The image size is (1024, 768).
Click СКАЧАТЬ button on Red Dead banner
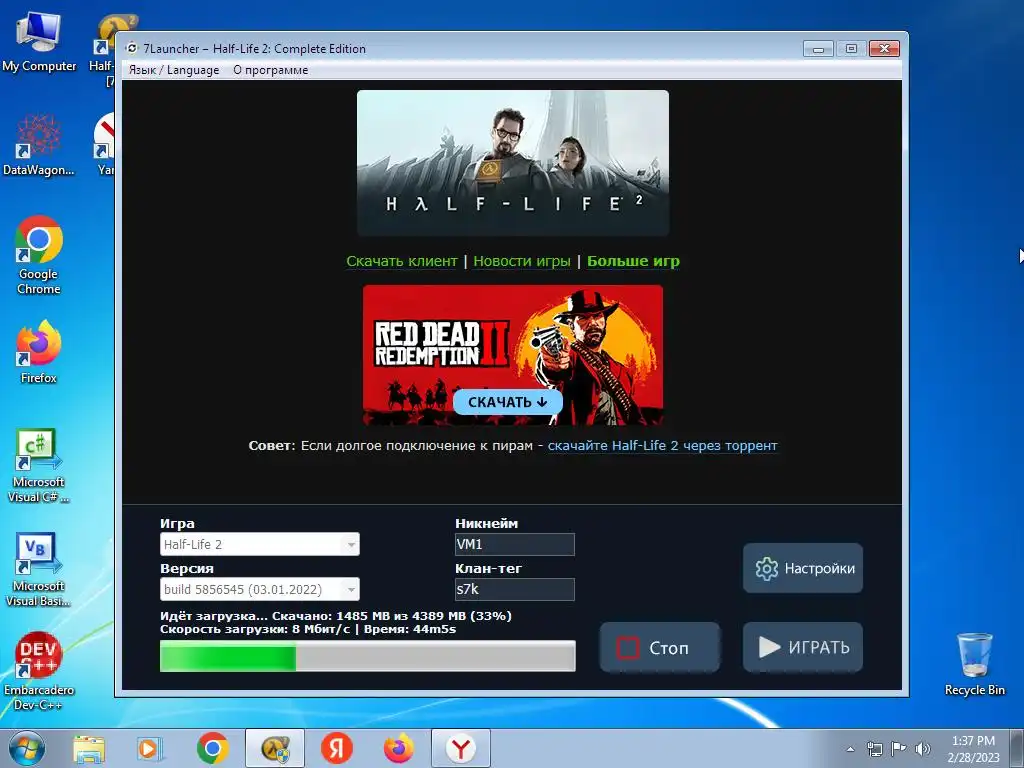click(507, 402)
